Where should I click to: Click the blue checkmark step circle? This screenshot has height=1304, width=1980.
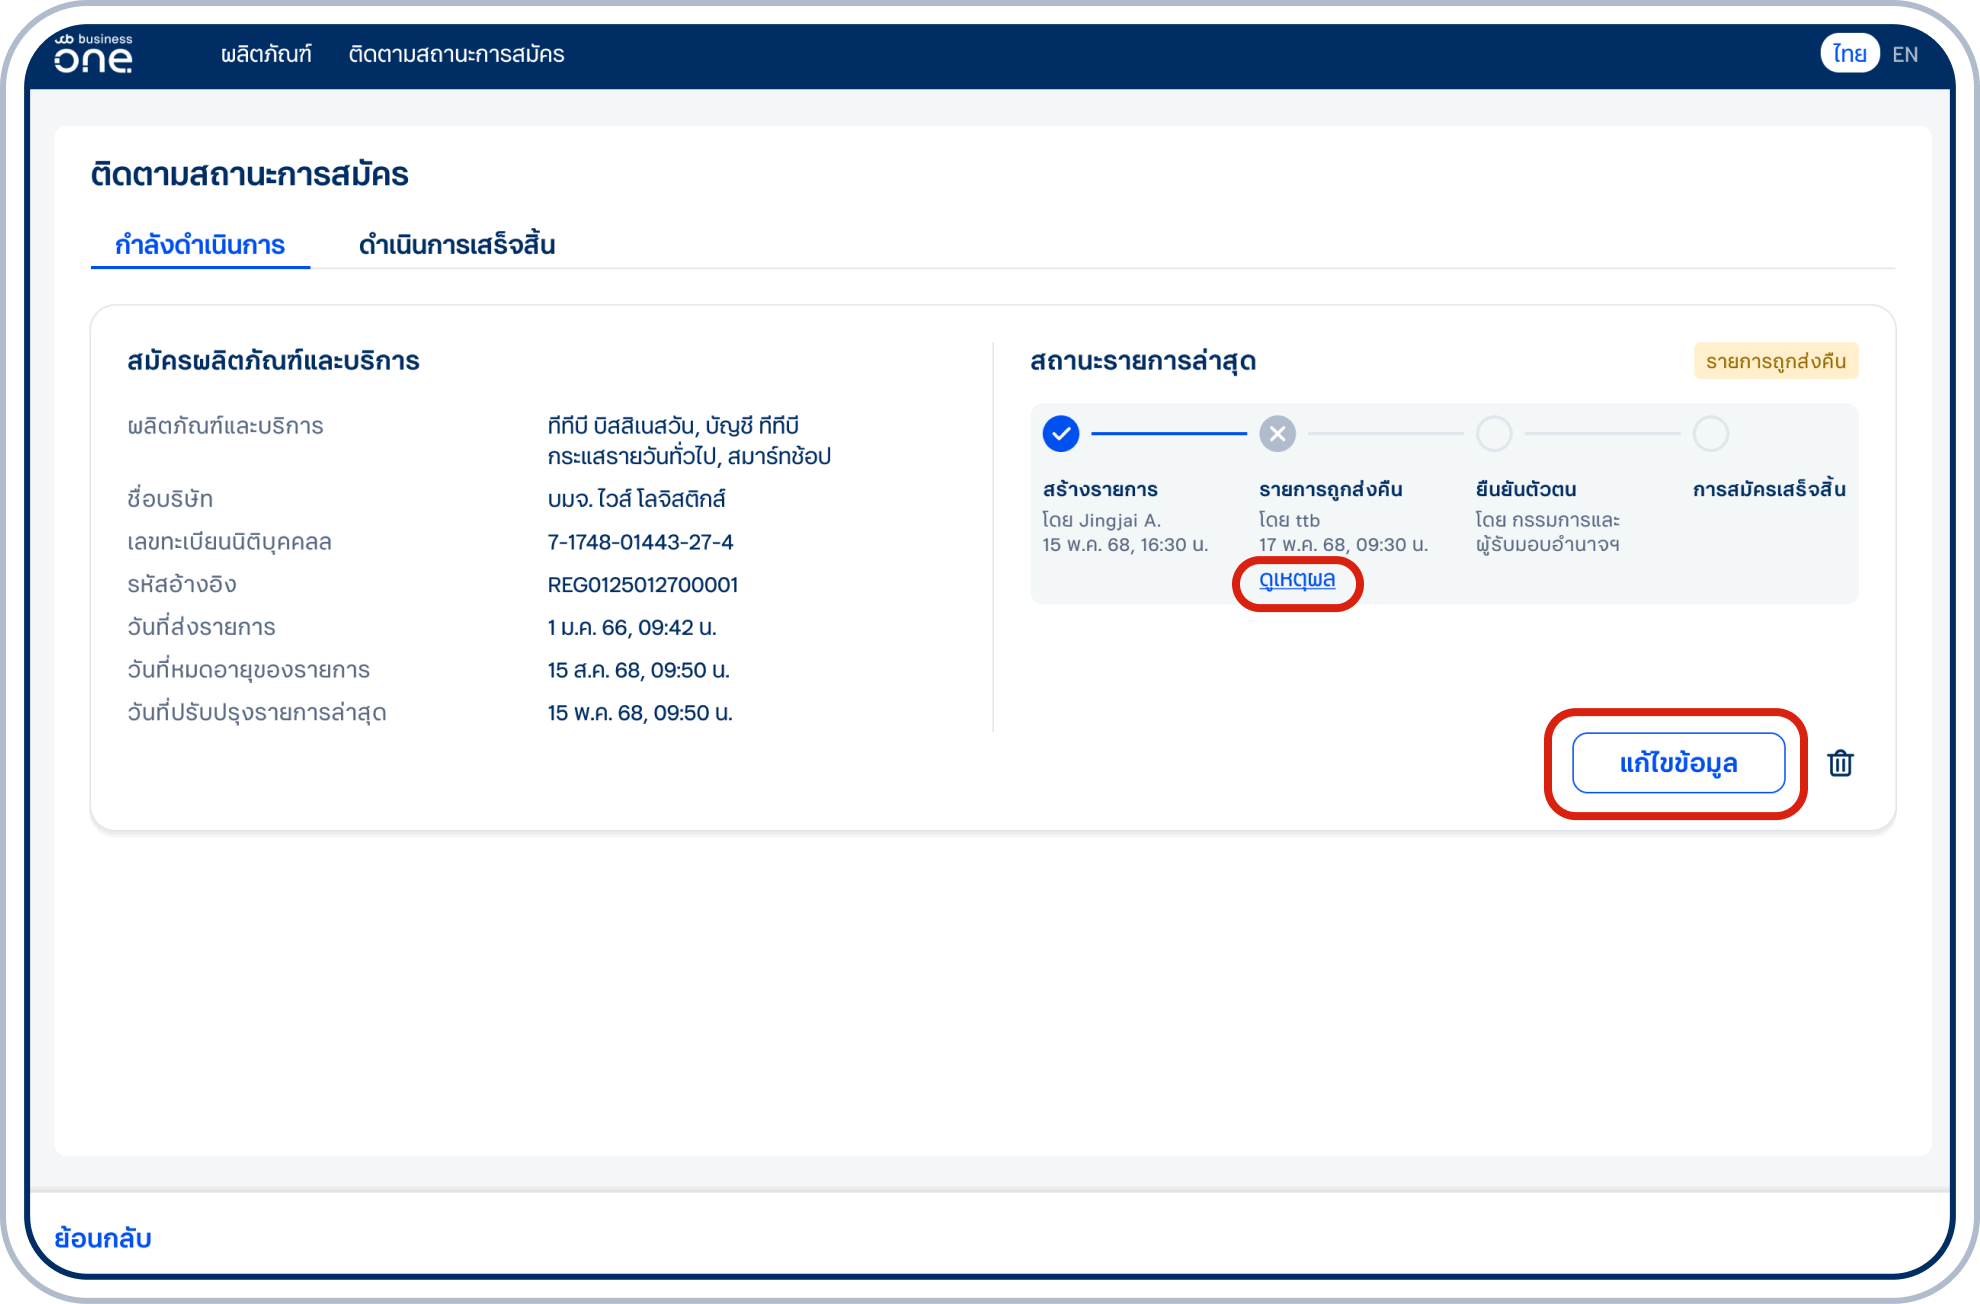click(x=1060, y=433)
